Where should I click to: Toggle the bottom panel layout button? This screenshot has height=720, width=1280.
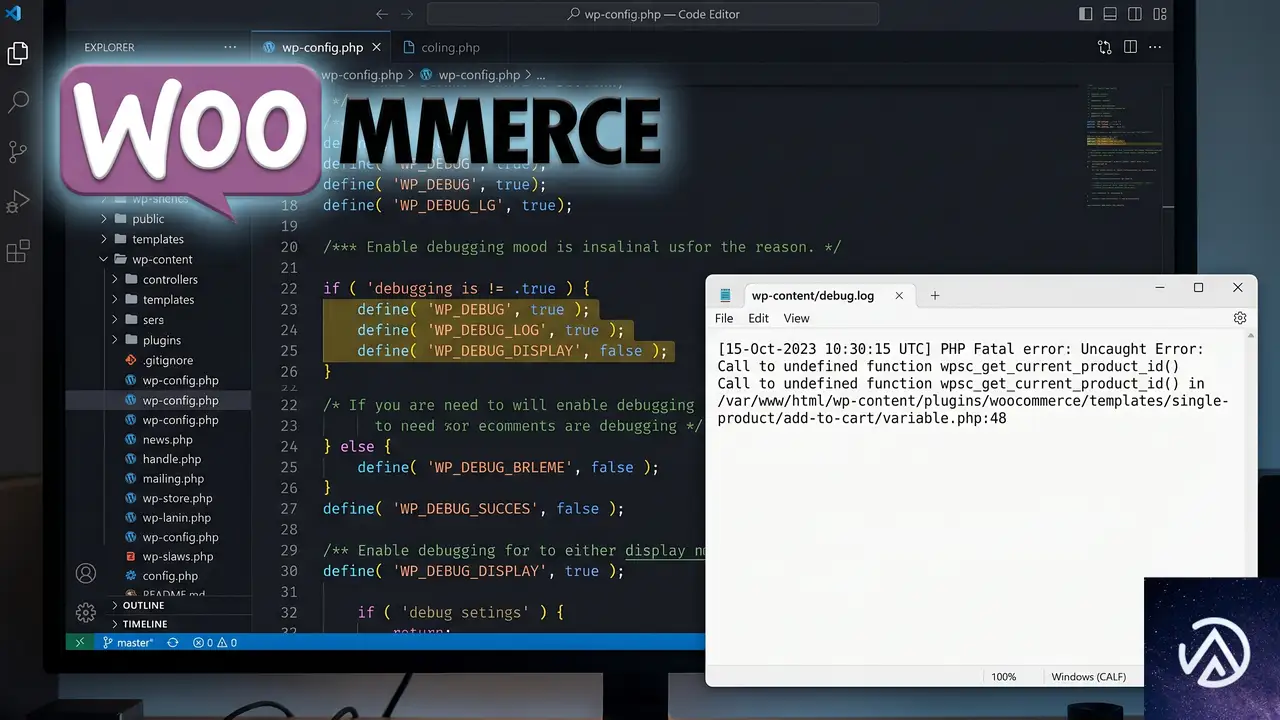pos(1110,14)
